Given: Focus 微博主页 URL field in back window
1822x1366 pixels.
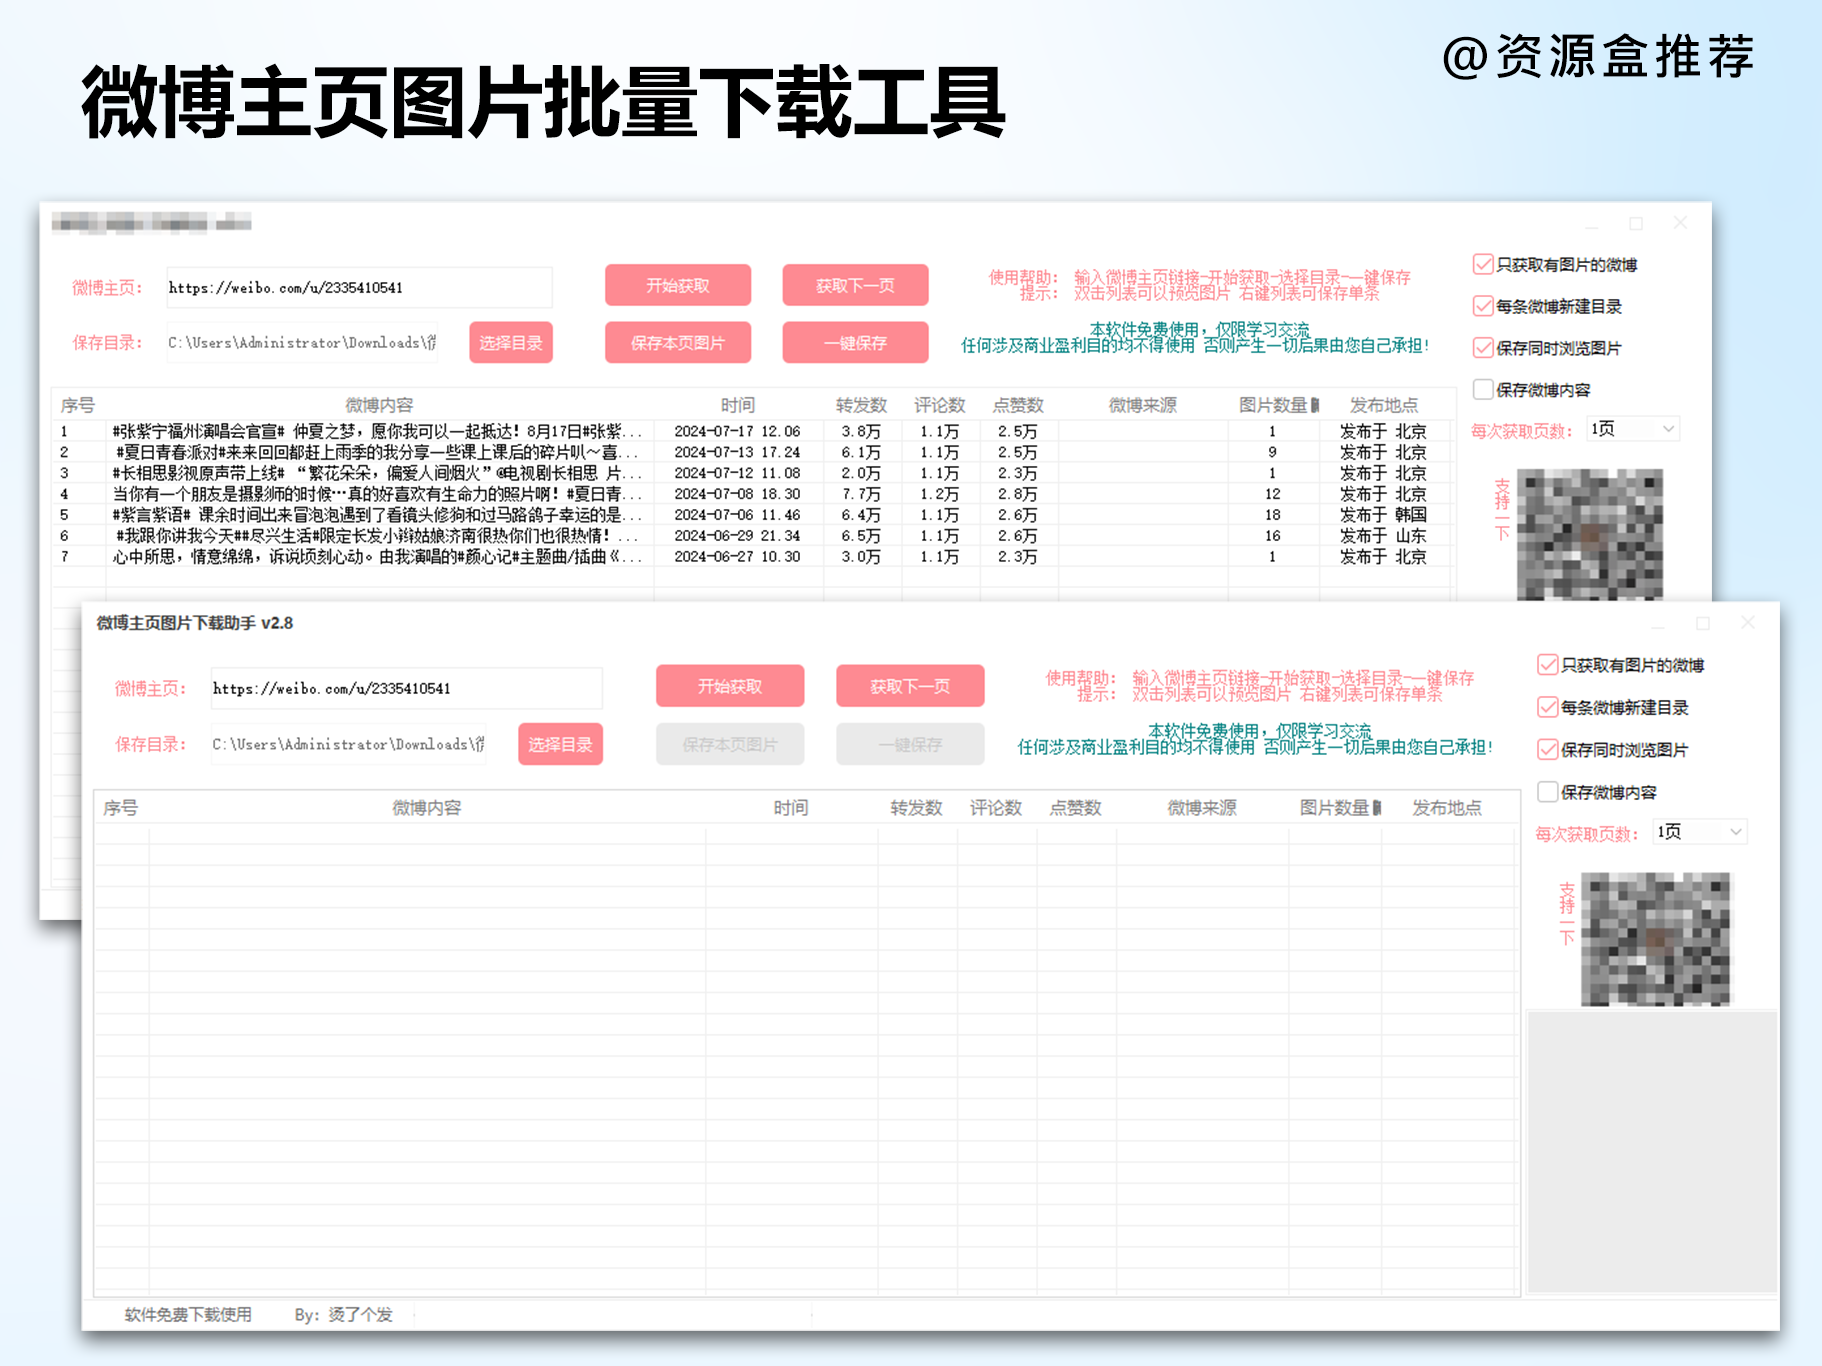Looking at the screenshot, I should click(359, 287).
